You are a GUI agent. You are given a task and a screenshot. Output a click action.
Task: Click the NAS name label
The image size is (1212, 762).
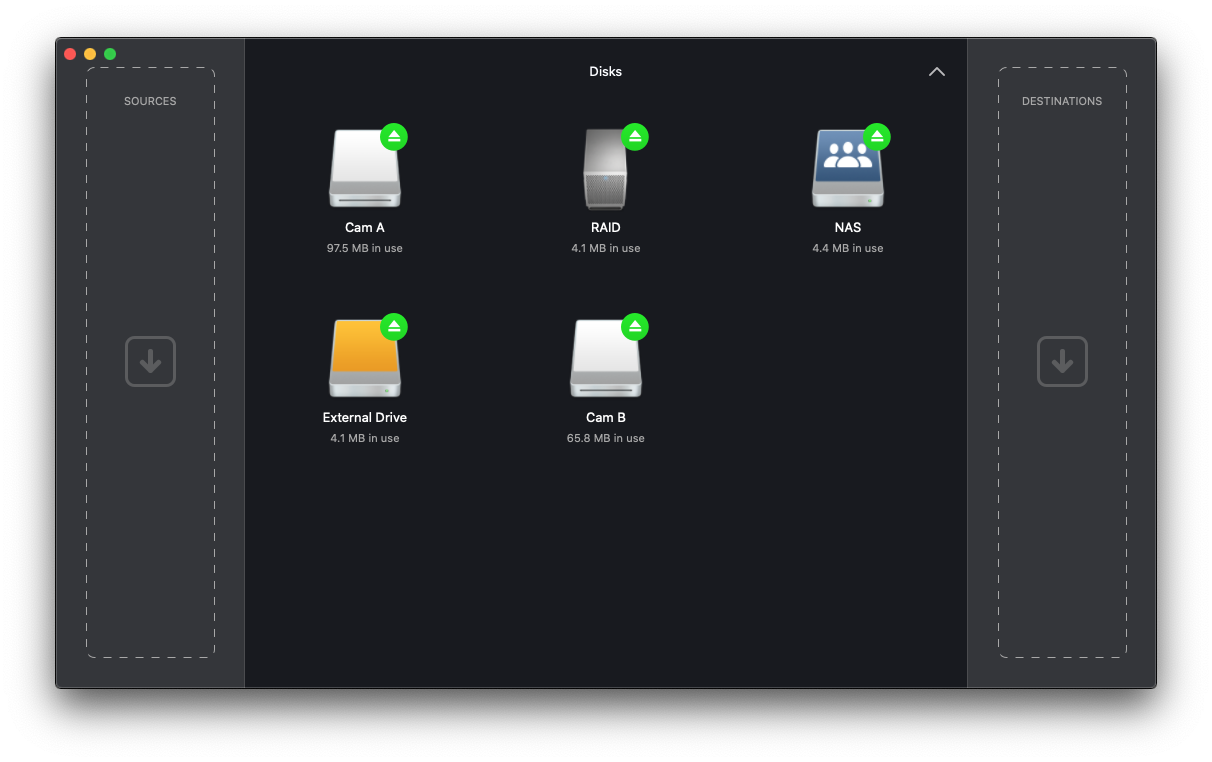click(848, 228)
